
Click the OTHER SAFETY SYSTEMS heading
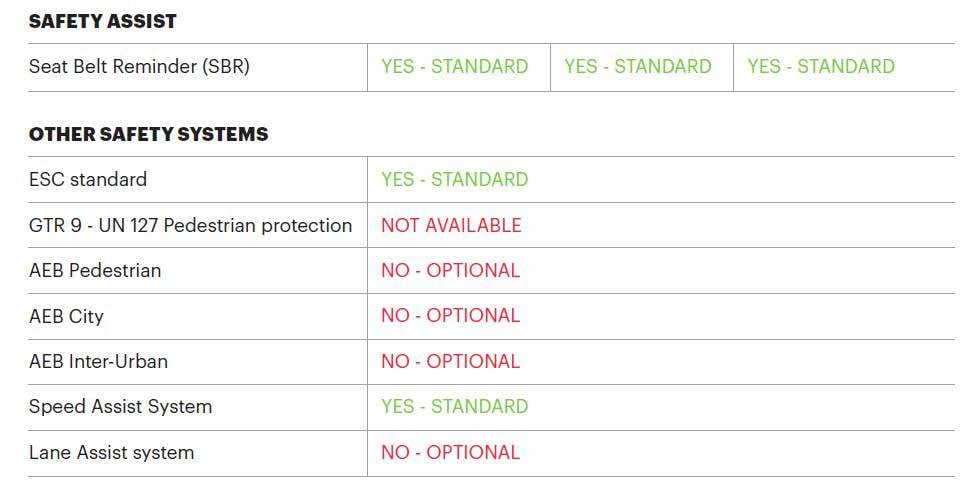coord(148,134)
